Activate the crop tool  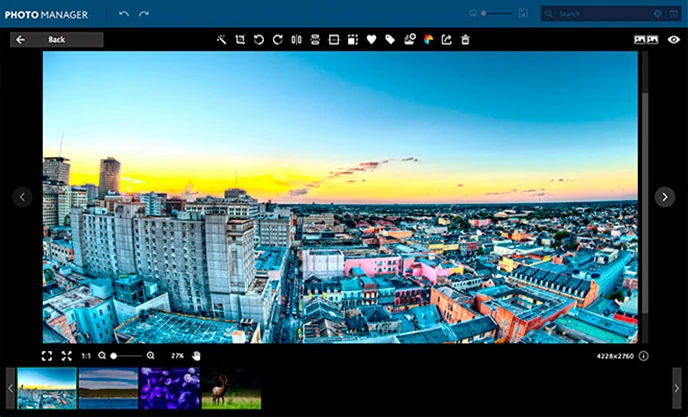click(240, 40)
